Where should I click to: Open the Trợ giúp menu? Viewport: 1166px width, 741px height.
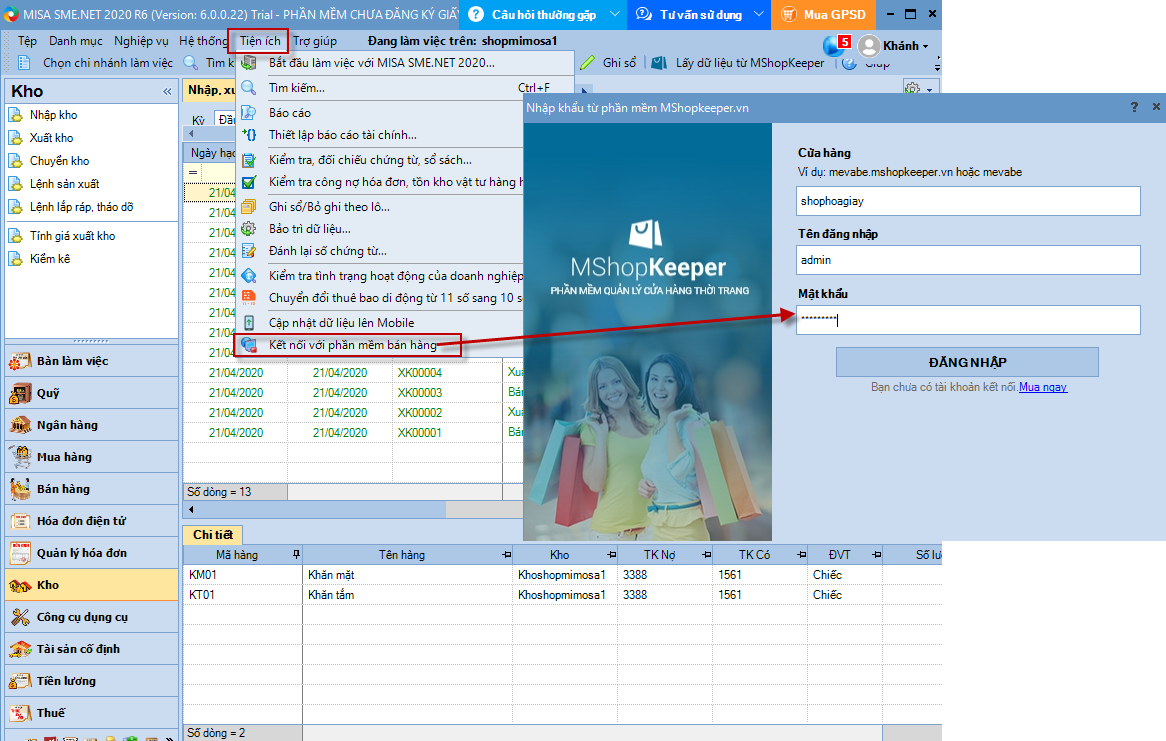point(315,41)
